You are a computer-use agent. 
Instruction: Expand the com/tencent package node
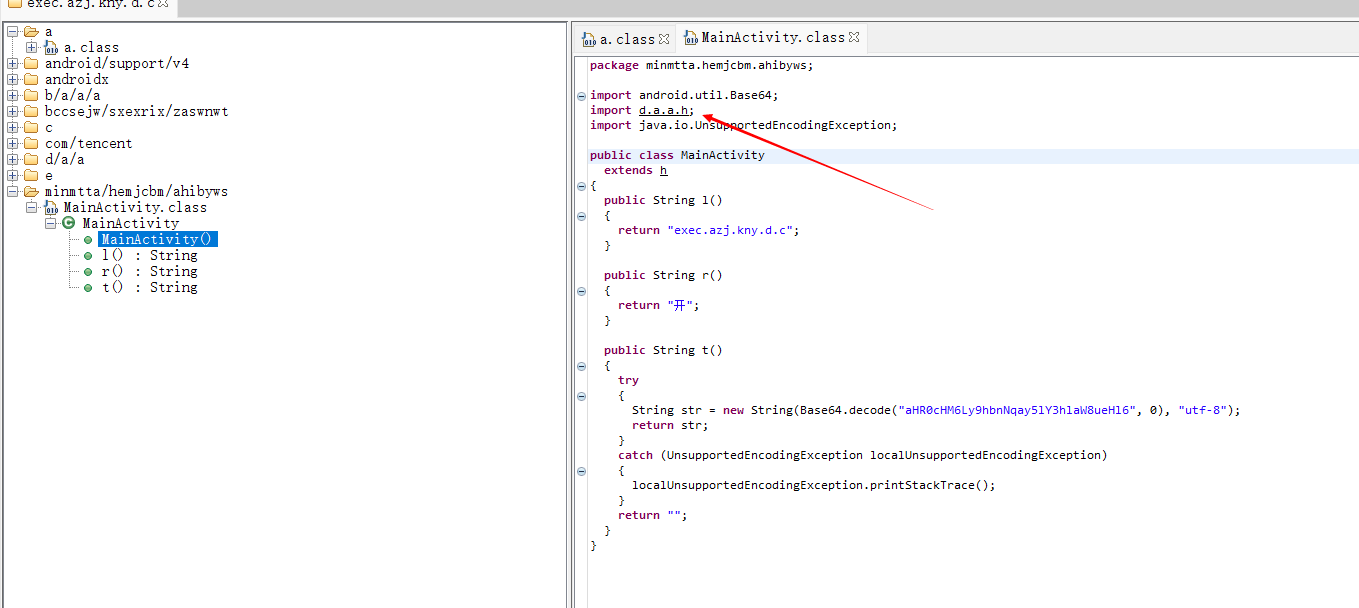click(13, 143)
